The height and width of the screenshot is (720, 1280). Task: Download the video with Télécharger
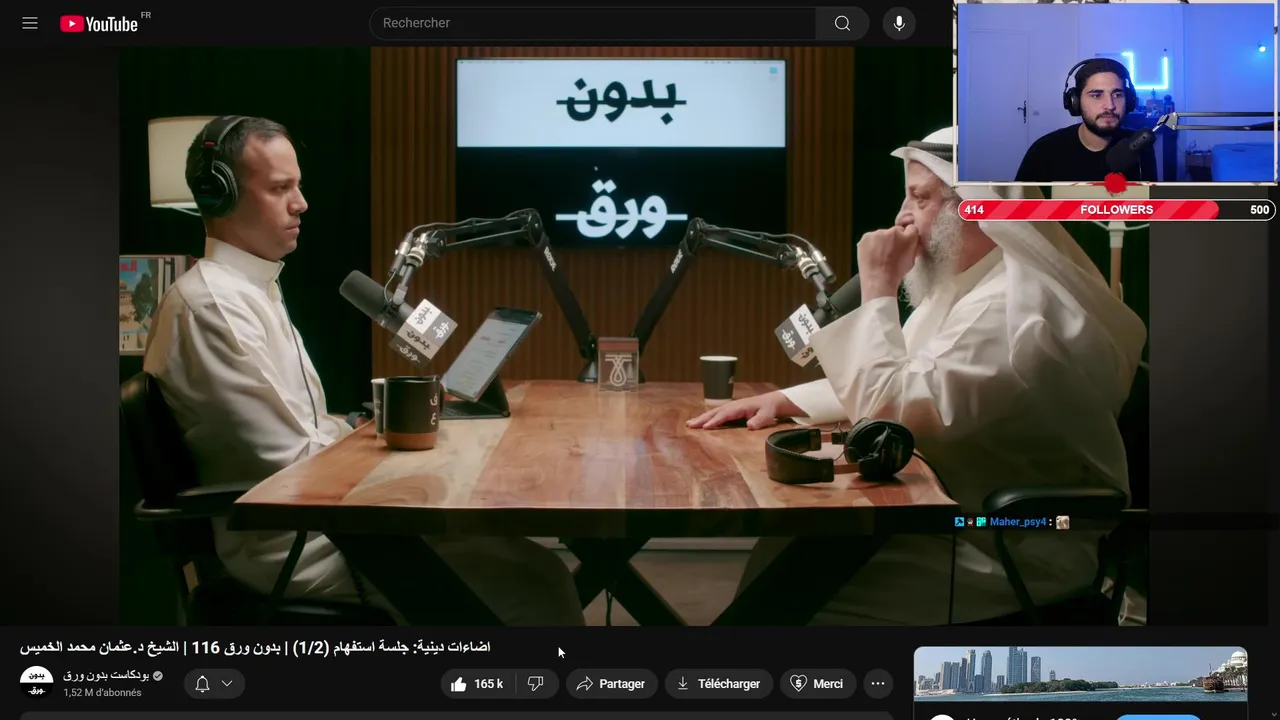718,684
